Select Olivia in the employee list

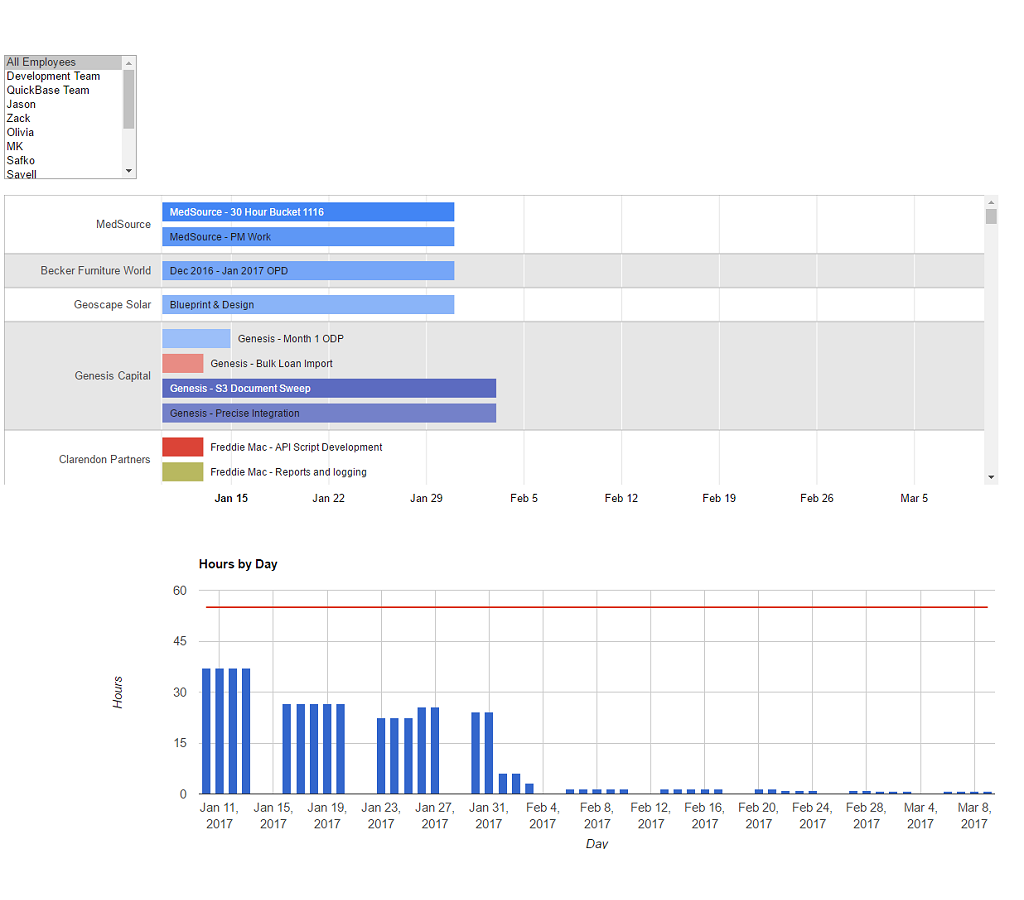(63, 133)
